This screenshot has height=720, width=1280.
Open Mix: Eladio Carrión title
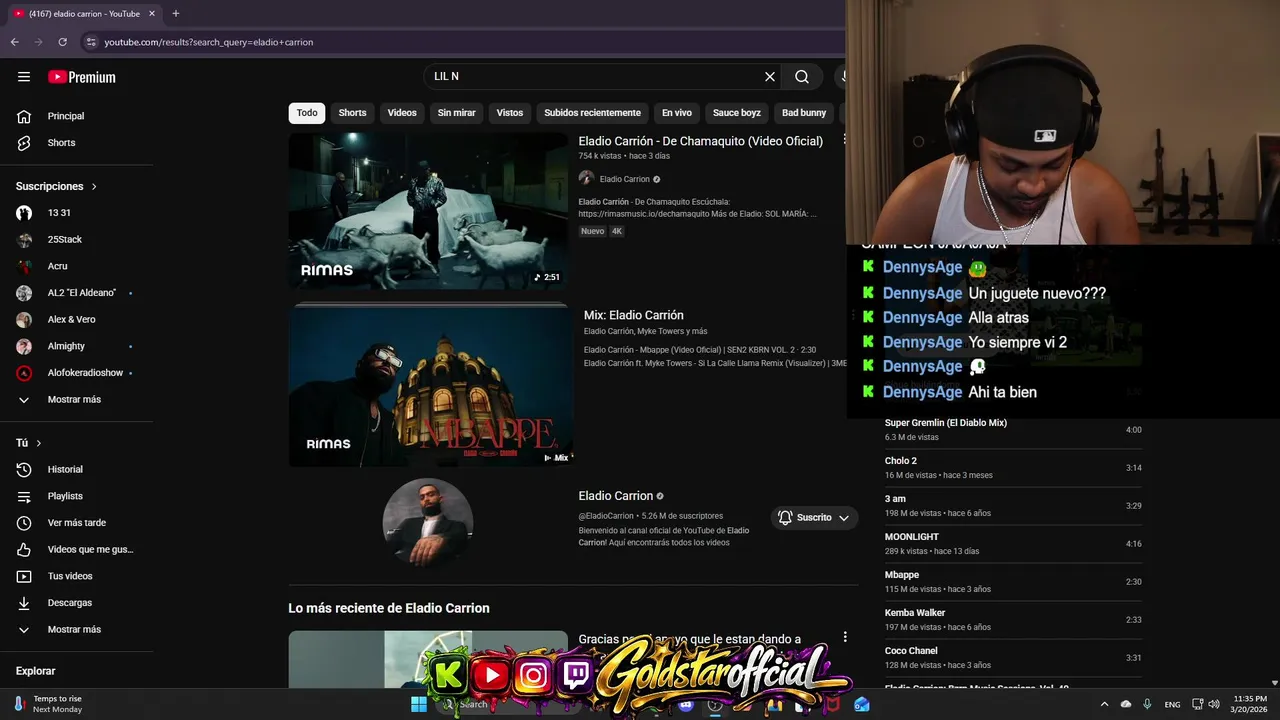[x=634, y=315]
